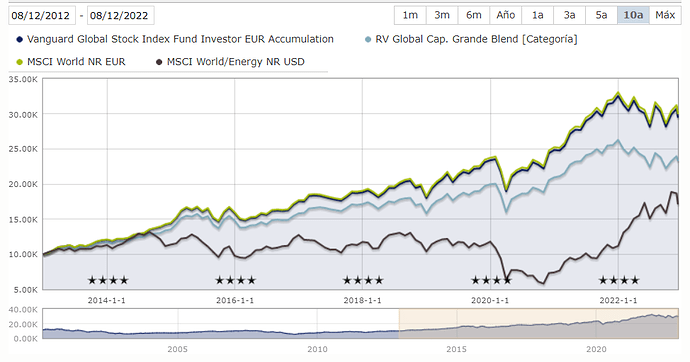Screen dimensions: 690x362
Task: Click the star rating above 2018-1-1
Action: (x=363, y=280)
